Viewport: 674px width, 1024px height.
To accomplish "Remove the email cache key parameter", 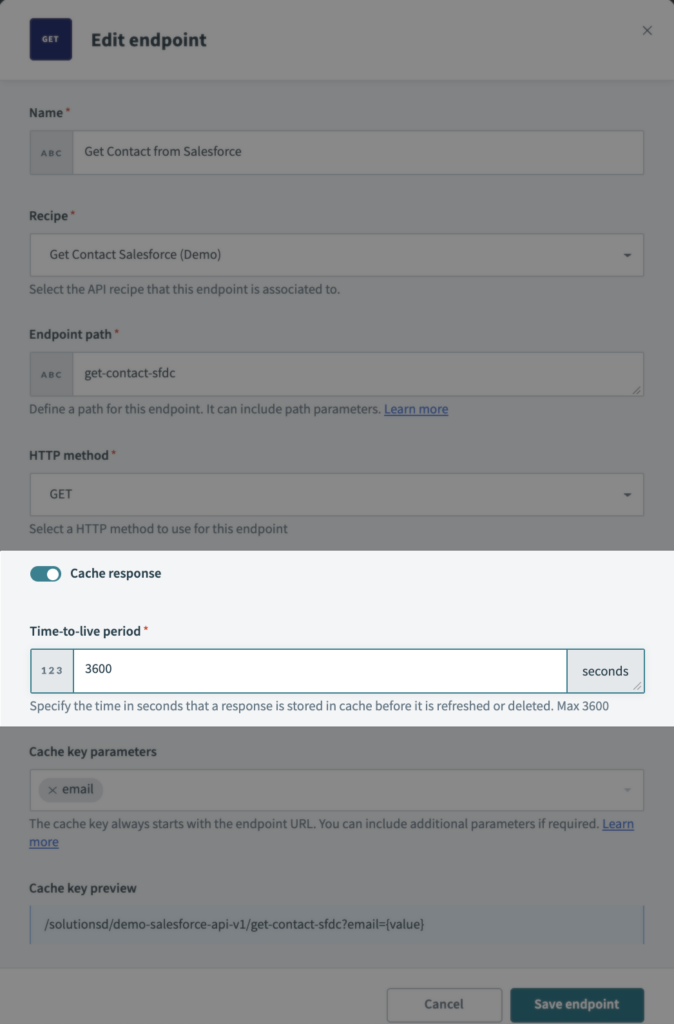I will coord(56,789).
